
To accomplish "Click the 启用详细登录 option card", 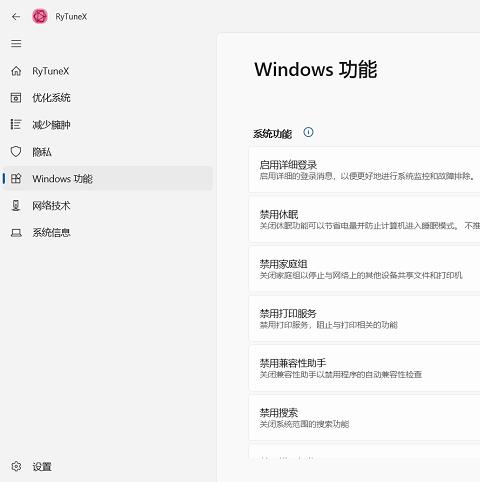I will coord(364,170).
